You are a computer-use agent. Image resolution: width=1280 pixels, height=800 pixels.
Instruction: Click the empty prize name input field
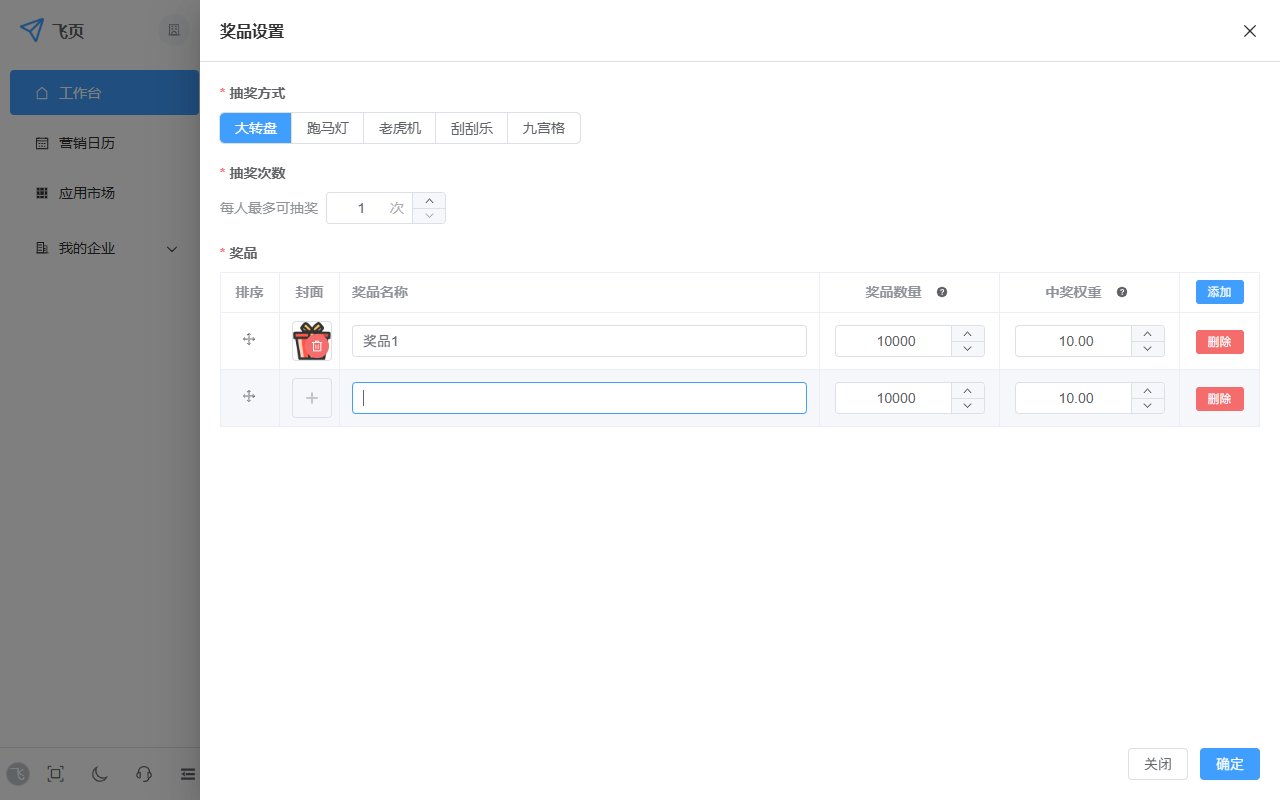tap(578, 397)
